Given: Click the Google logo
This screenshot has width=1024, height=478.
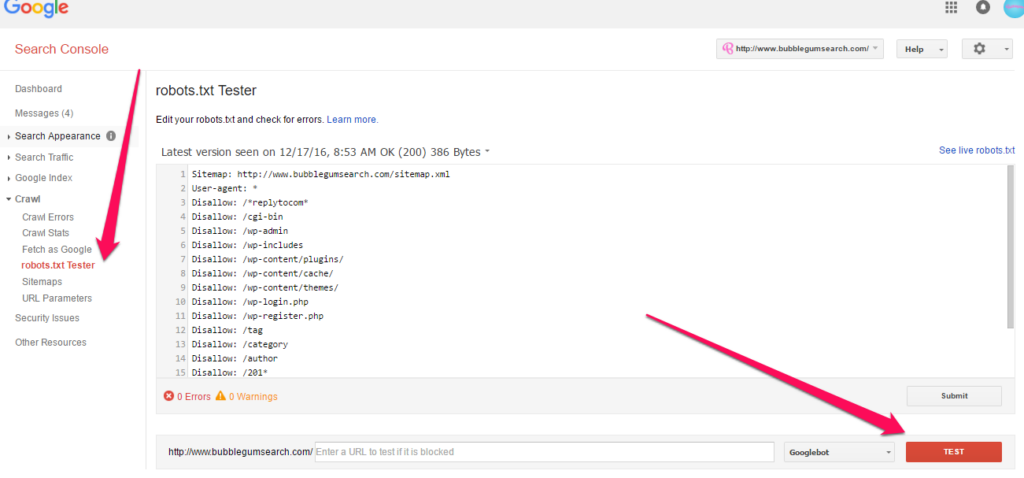Looking at the screenshot, I should (x=36, y=8).
